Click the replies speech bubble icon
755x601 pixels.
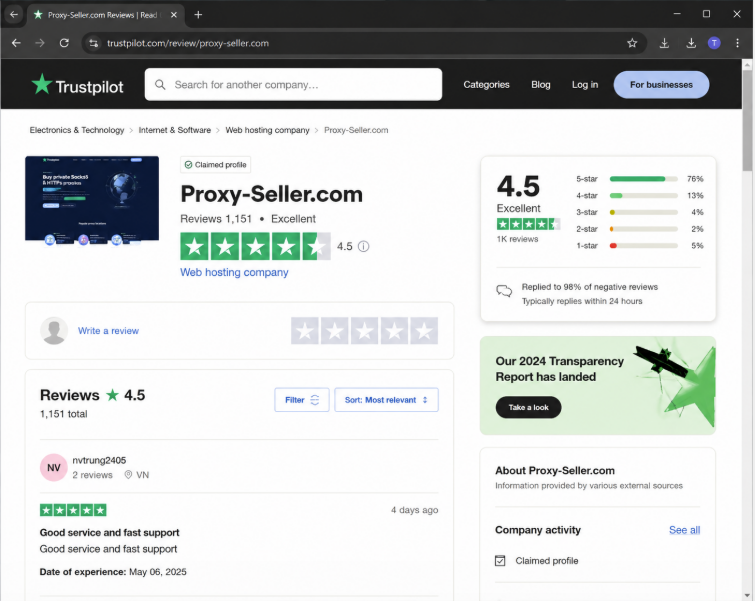point(504,291)
